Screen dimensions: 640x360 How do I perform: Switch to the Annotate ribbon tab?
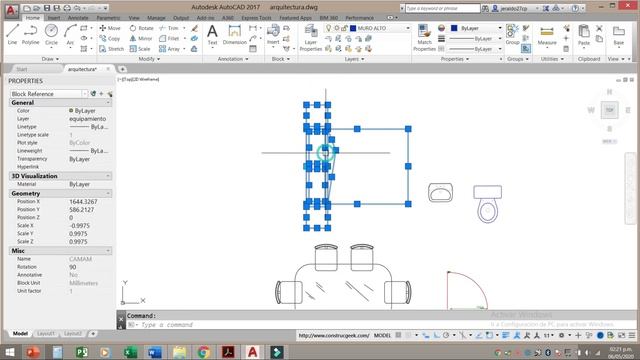point(78,18)
